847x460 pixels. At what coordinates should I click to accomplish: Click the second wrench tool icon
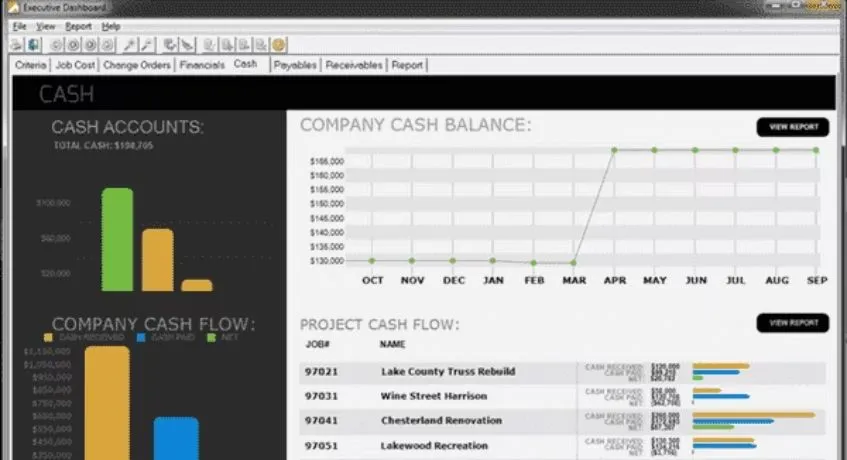tap(147, 45)
